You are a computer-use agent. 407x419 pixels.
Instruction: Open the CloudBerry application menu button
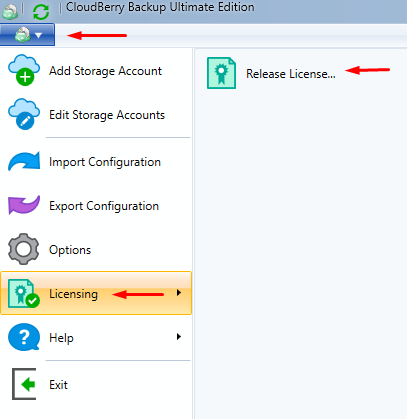(27, 35)
